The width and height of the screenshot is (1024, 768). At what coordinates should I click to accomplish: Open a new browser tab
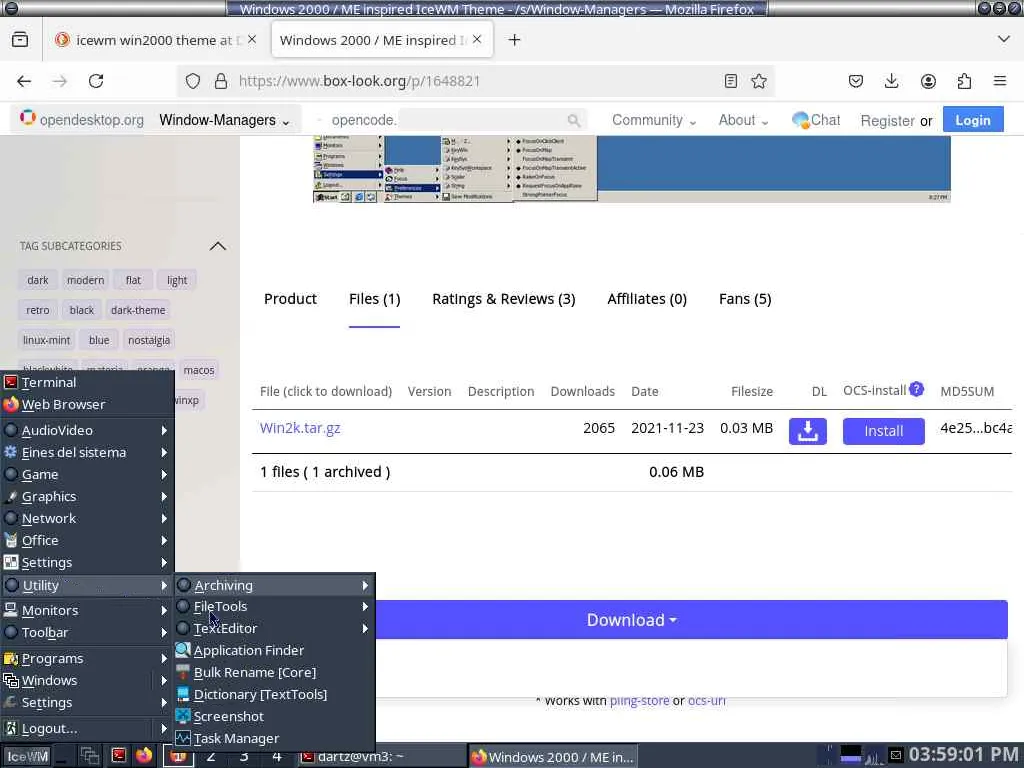(515, 40)
